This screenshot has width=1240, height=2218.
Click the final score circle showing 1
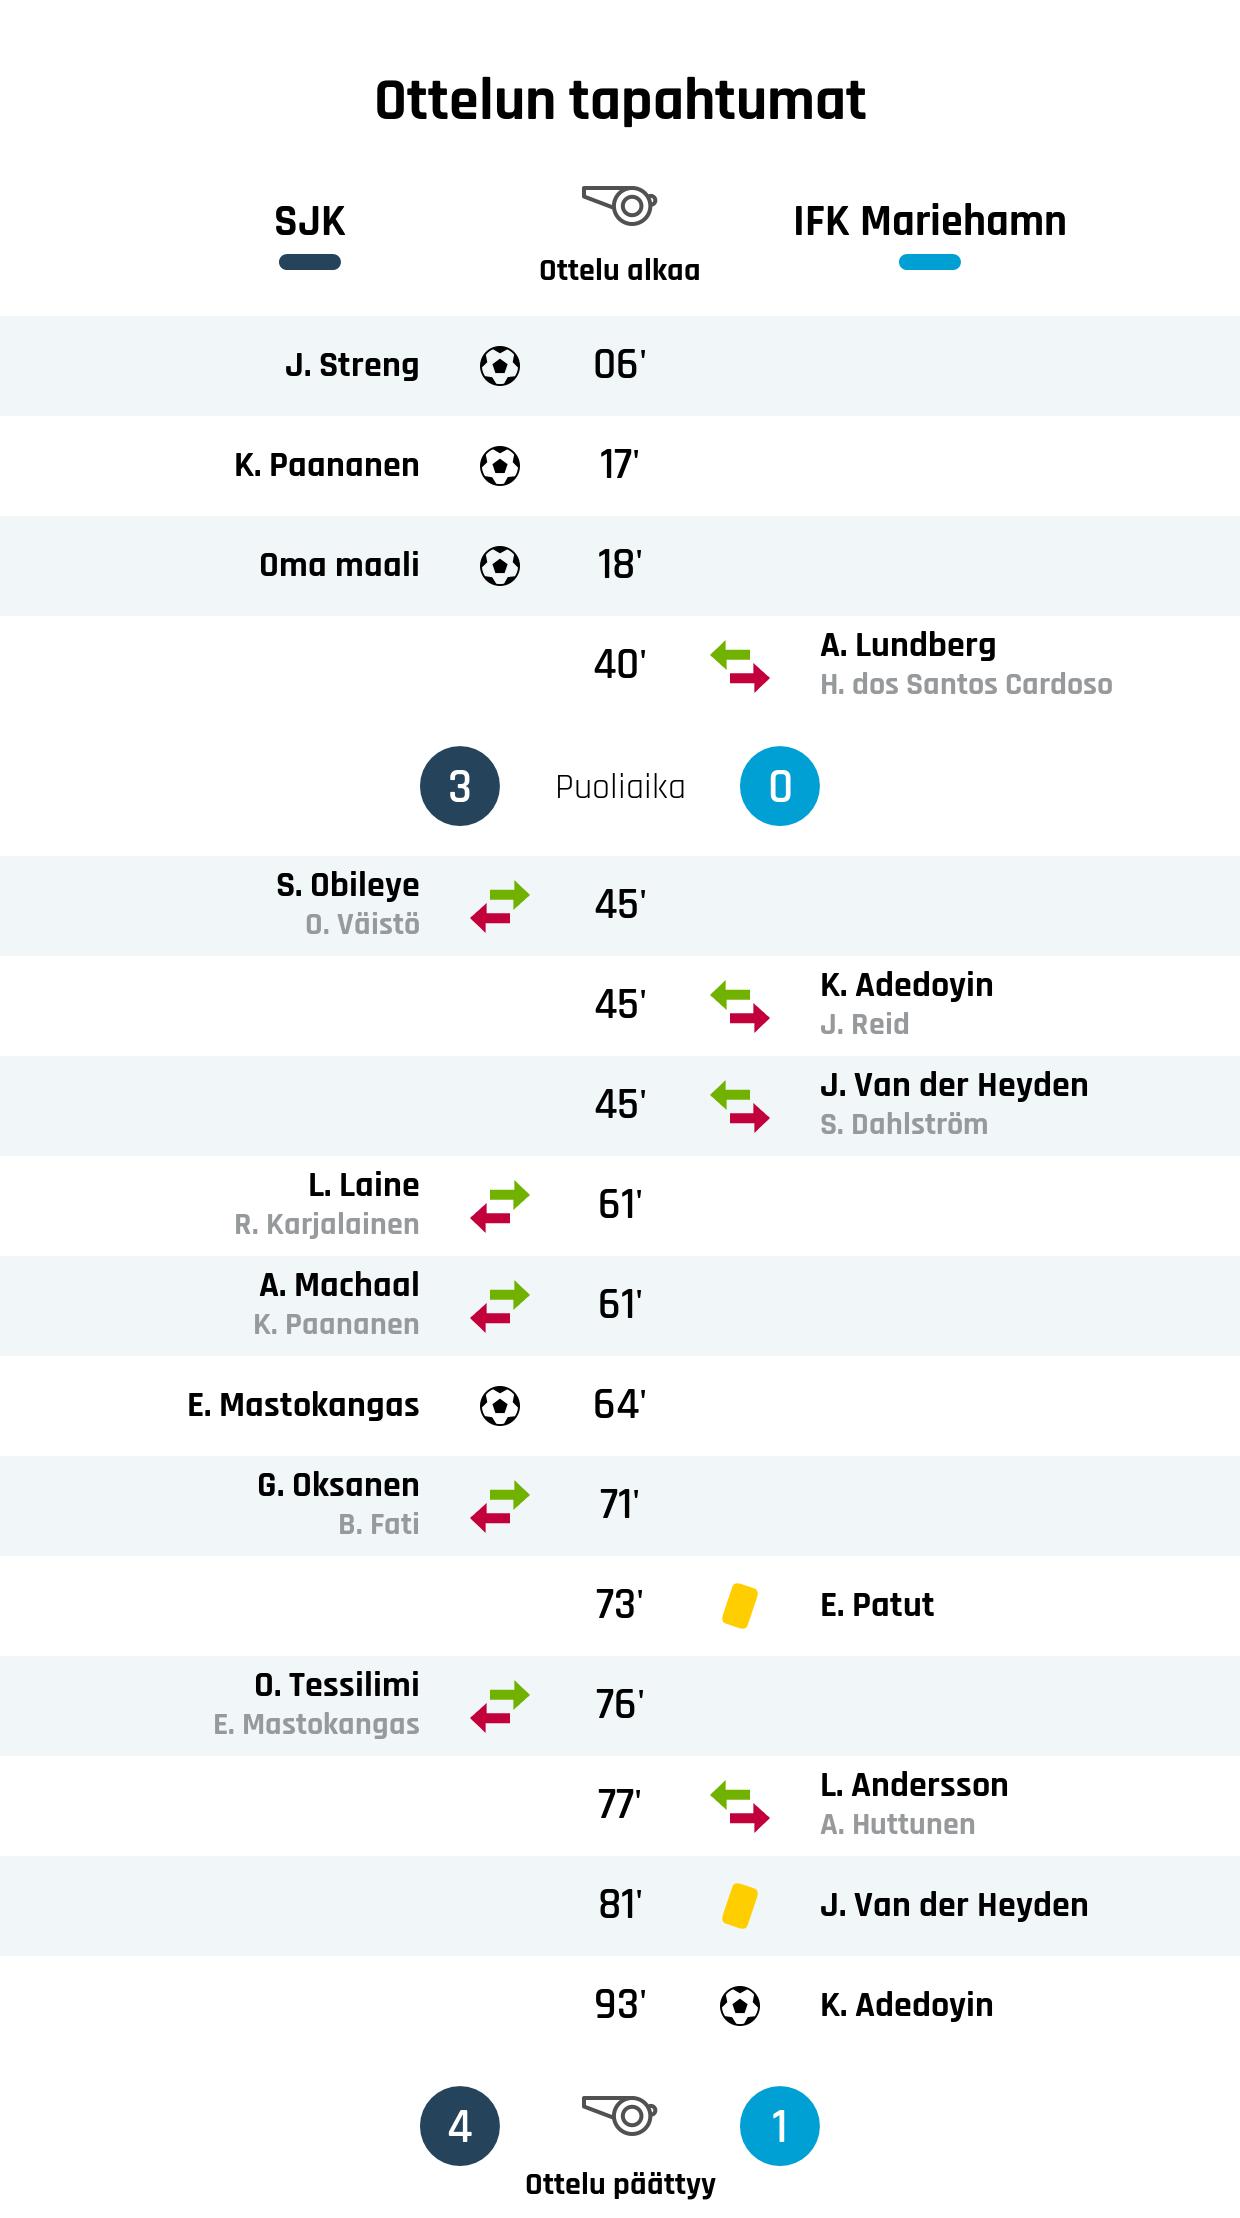[x=779, y=2126]
